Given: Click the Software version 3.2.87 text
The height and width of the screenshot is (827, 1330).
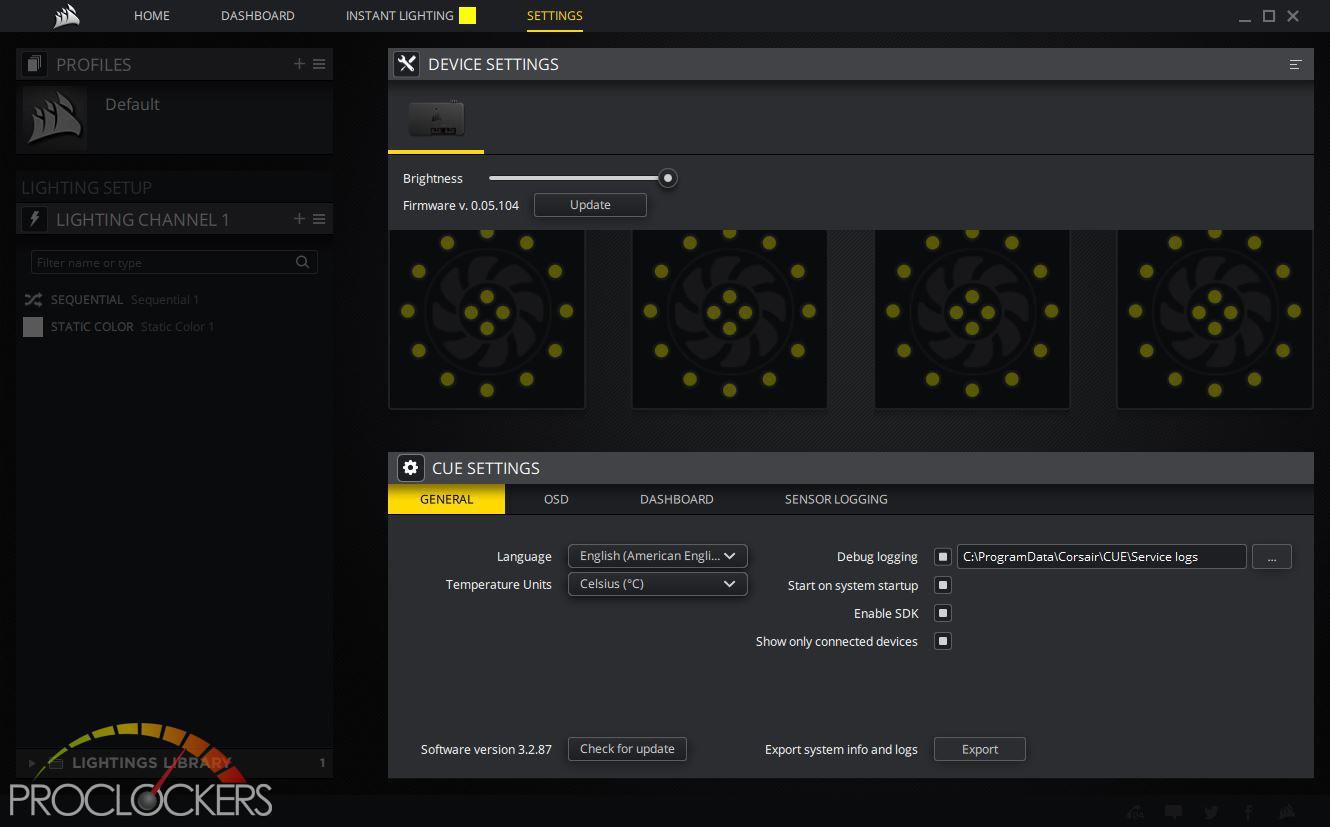Looking at the screenshot, I should point(486,749).
